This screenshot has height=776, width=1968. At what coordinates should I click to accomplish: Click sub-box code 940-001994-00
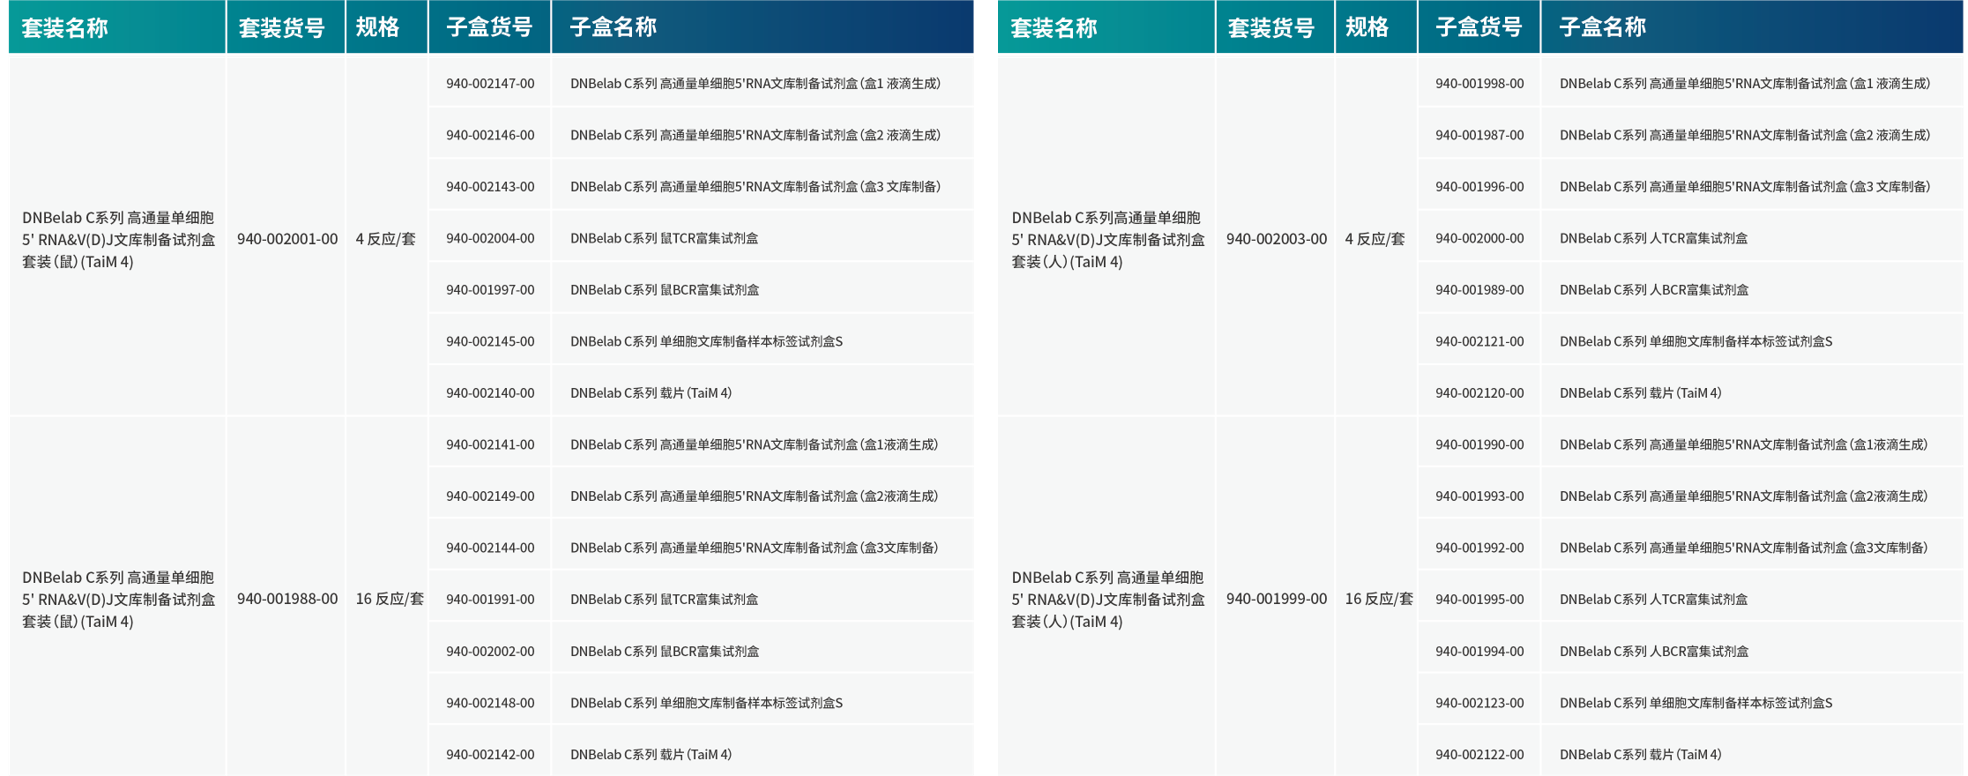pos(1480,651)
